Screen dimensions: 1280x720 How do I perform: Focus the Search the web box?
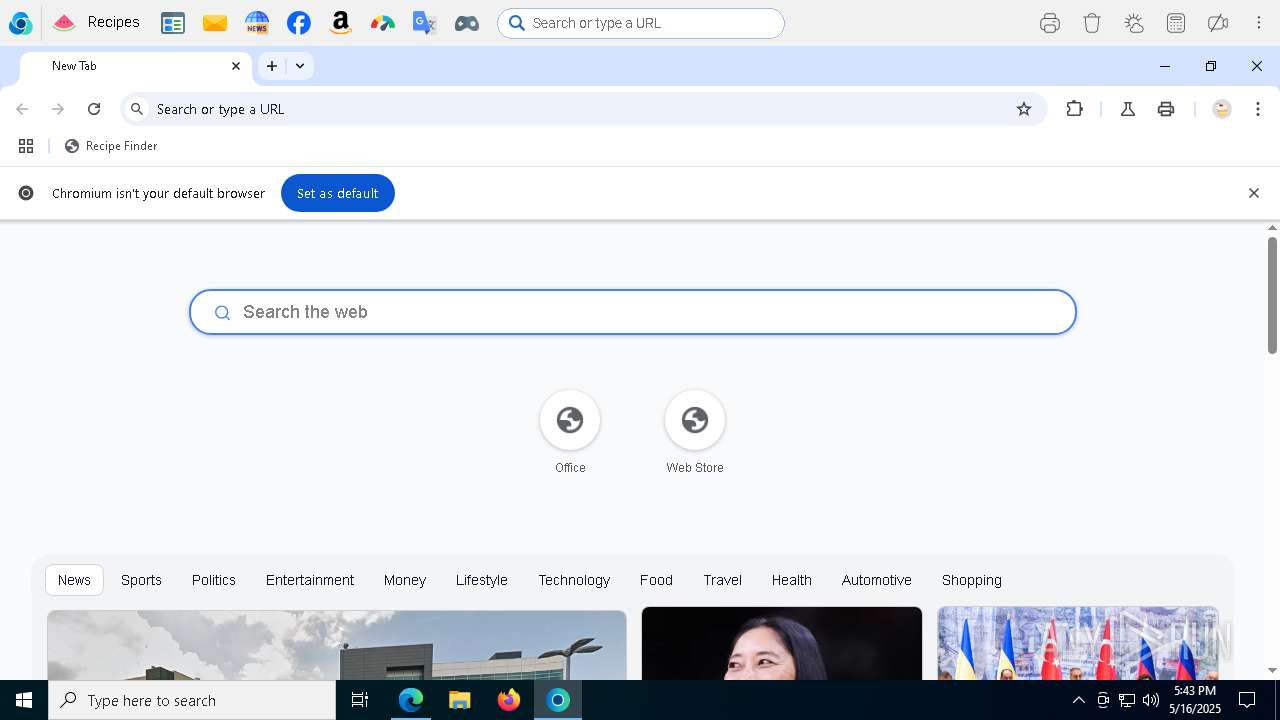coord(633,312)
